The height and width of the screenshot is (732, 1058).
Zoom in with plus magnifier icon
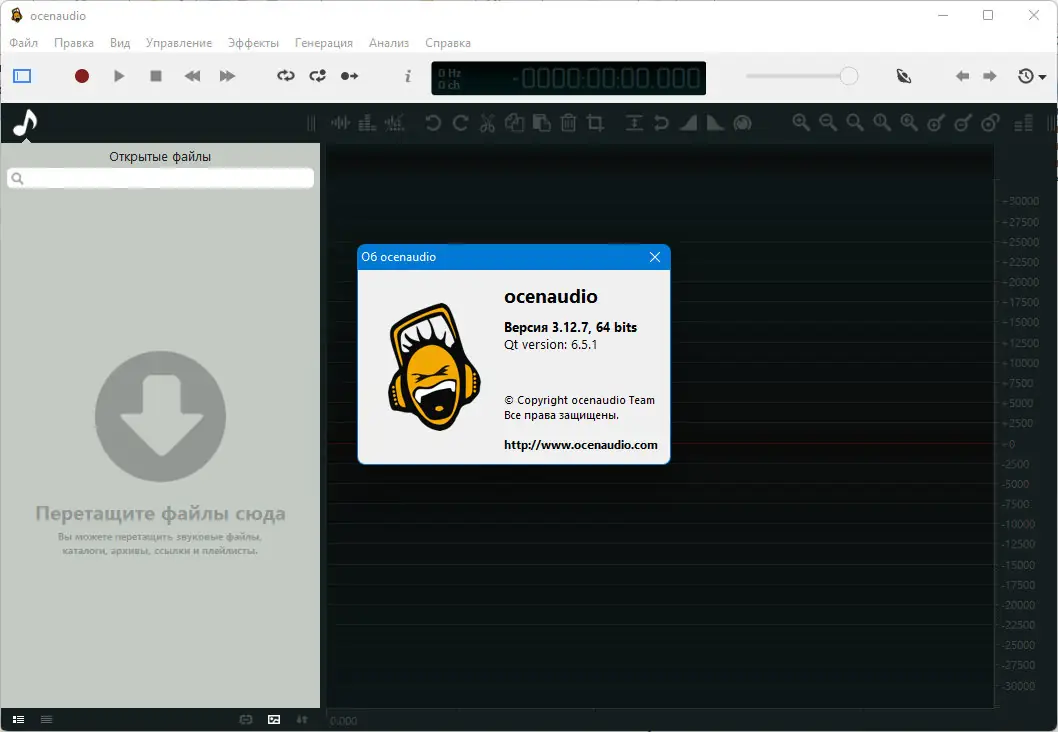[801, 123]
